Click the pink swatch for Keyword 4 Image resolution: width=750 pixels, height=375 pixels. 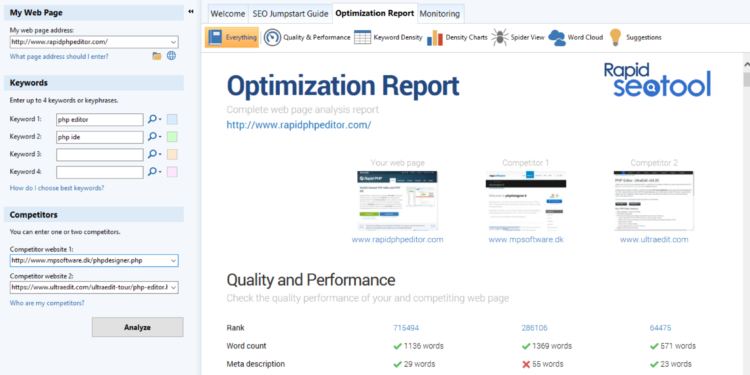click(172, 172)
